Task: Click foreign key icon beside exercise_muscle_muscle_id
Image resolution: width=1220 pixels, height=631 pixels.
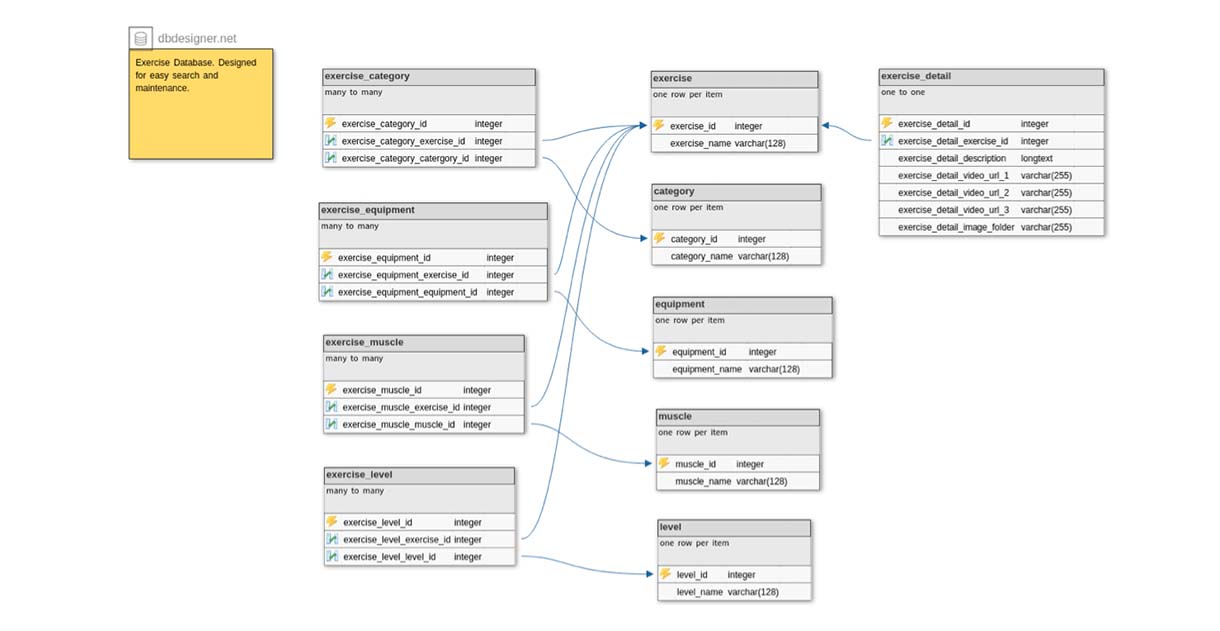Action: point(331,424)
